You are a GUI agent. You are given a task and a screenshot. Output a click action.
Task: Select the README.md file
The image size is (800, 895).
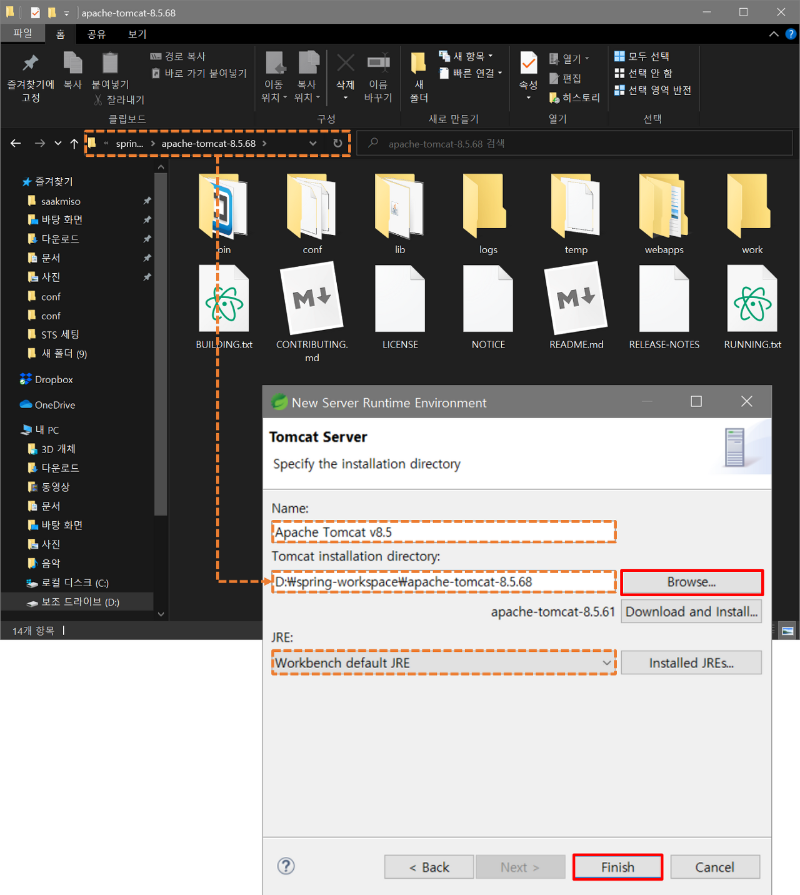coord(576,307)
